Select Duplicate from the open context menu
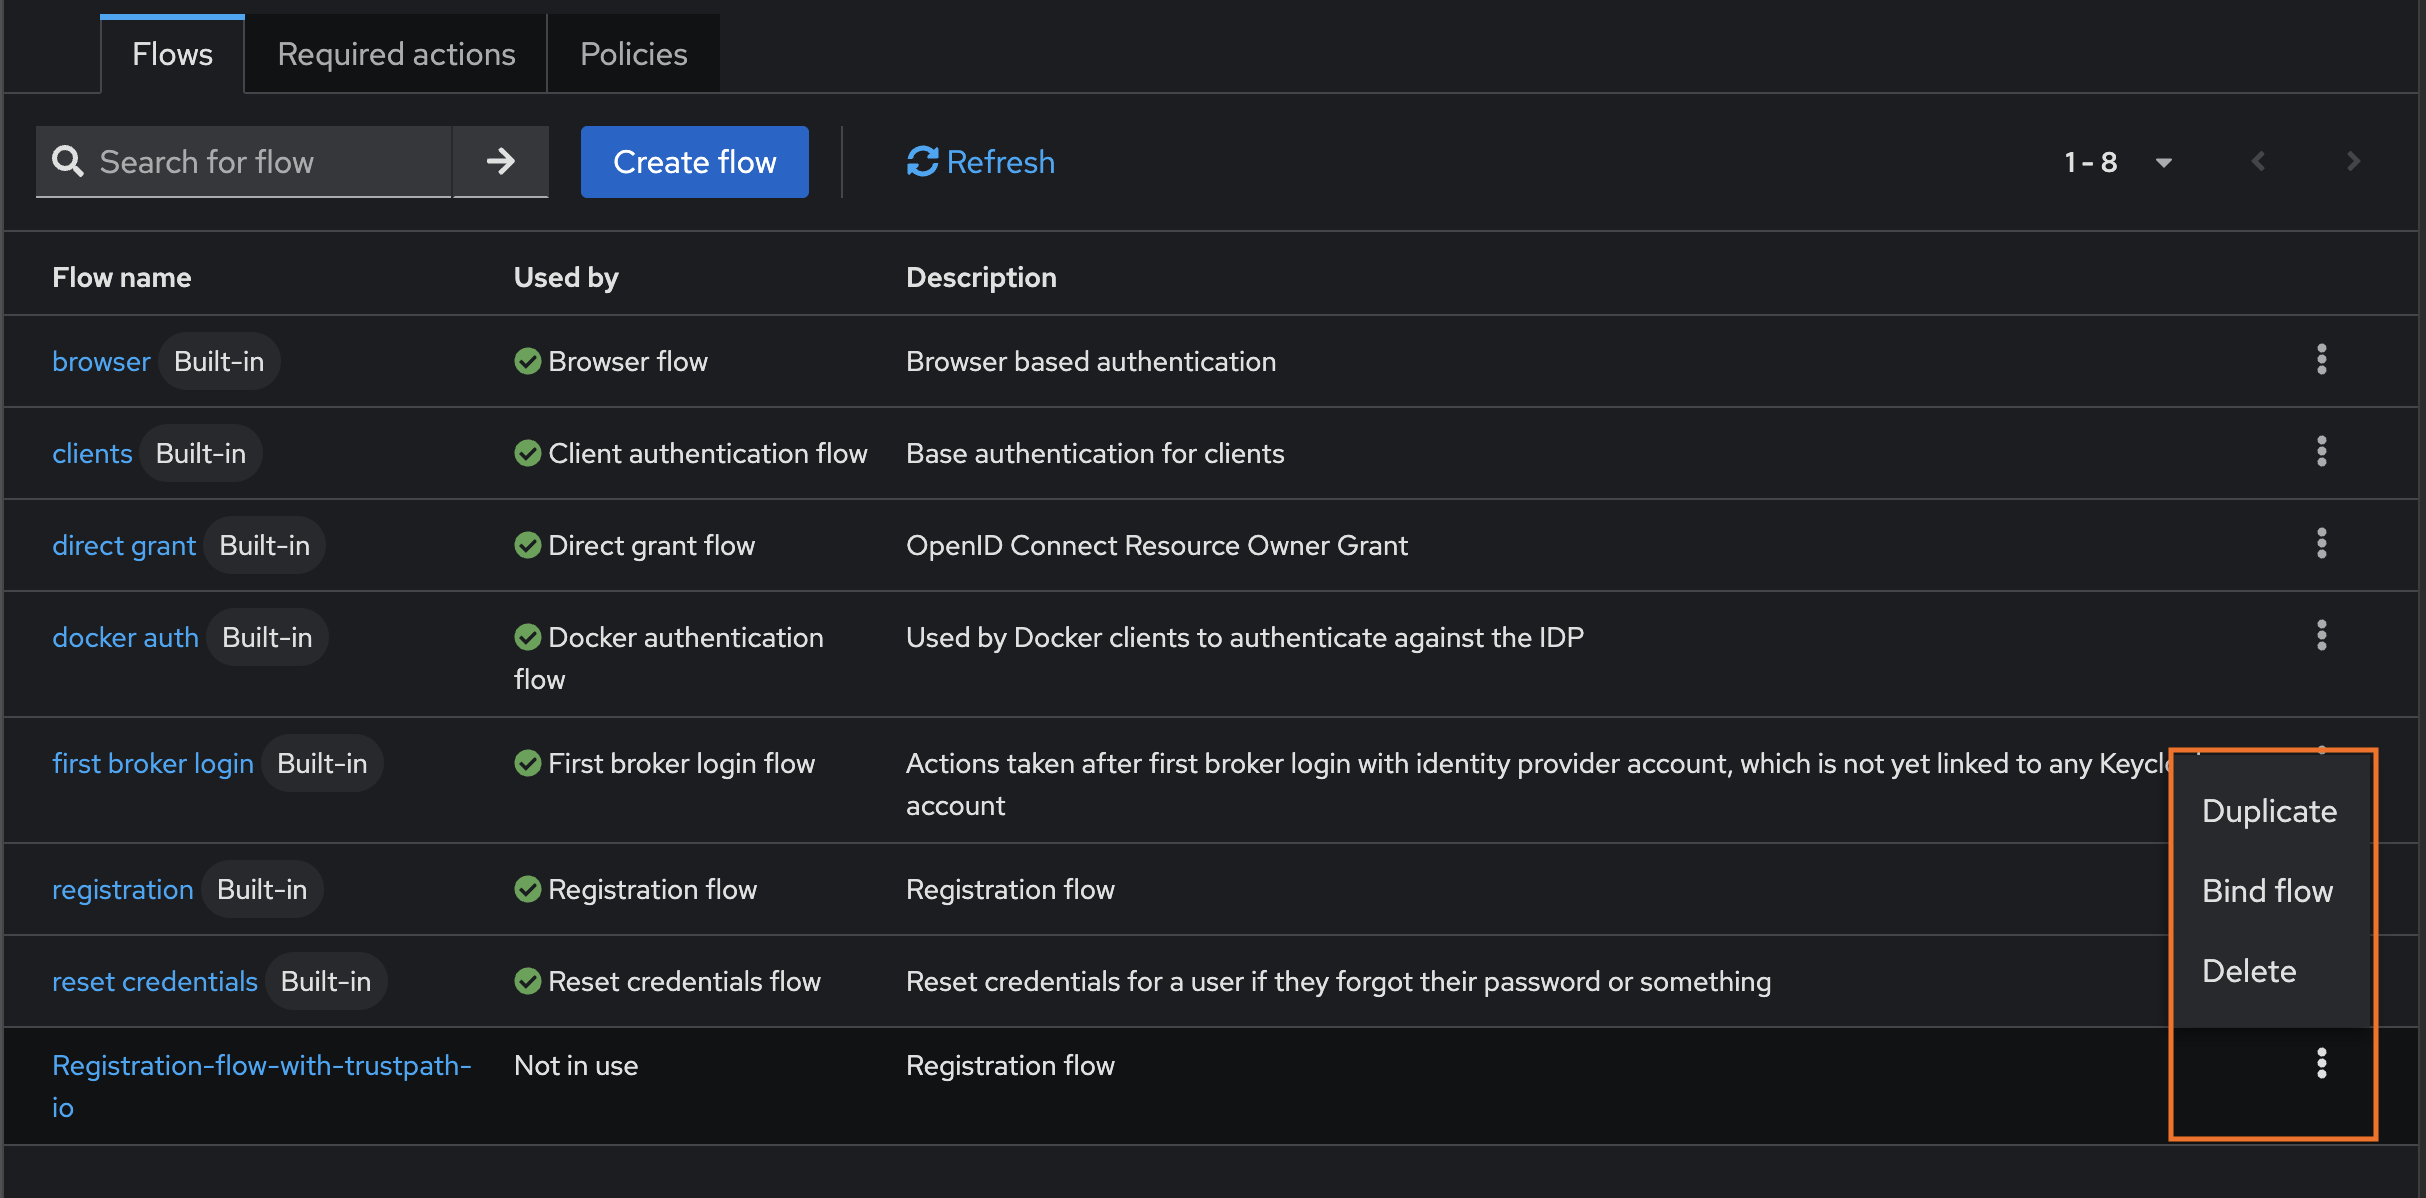Viewport: 2426px width, 1198px height. (x=2269, y=811)
